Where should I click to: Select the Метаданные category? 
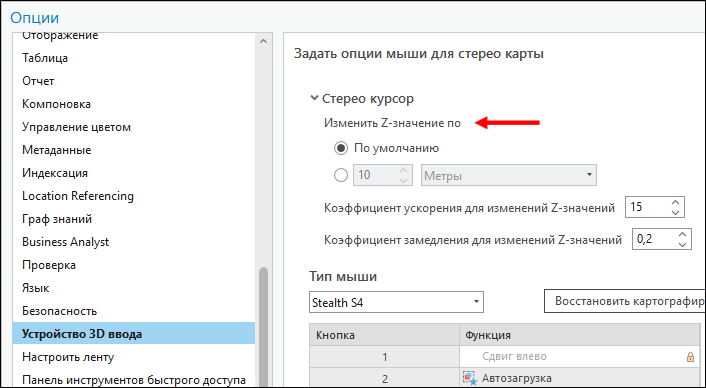57,150
